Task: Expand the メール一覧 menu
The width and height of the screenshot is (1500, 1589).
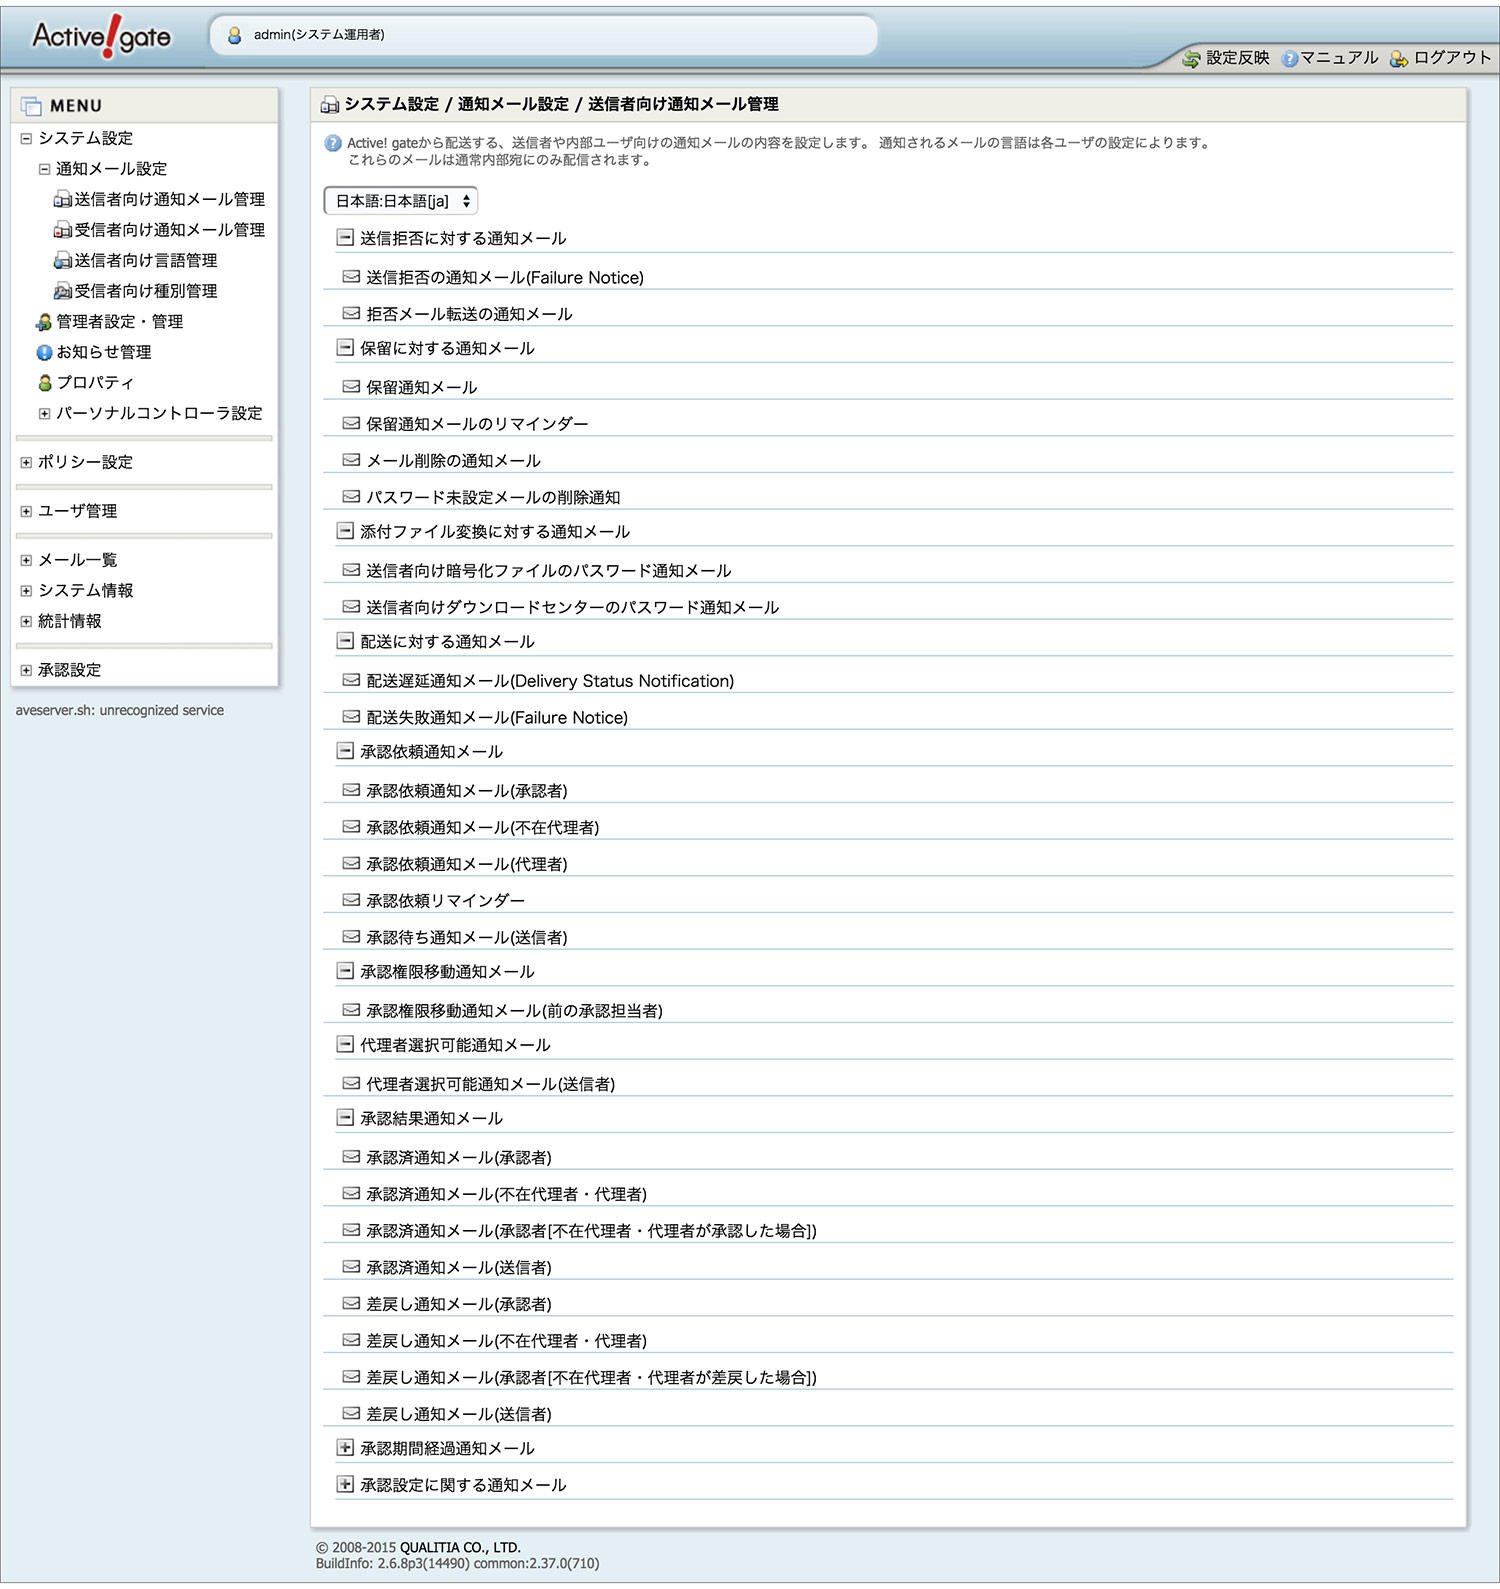Action: [26, 561]
